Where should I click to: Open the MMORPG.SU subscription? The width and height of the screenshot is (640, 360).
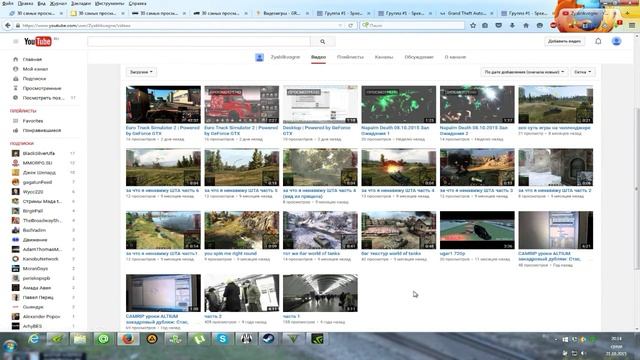pos(37,163)
